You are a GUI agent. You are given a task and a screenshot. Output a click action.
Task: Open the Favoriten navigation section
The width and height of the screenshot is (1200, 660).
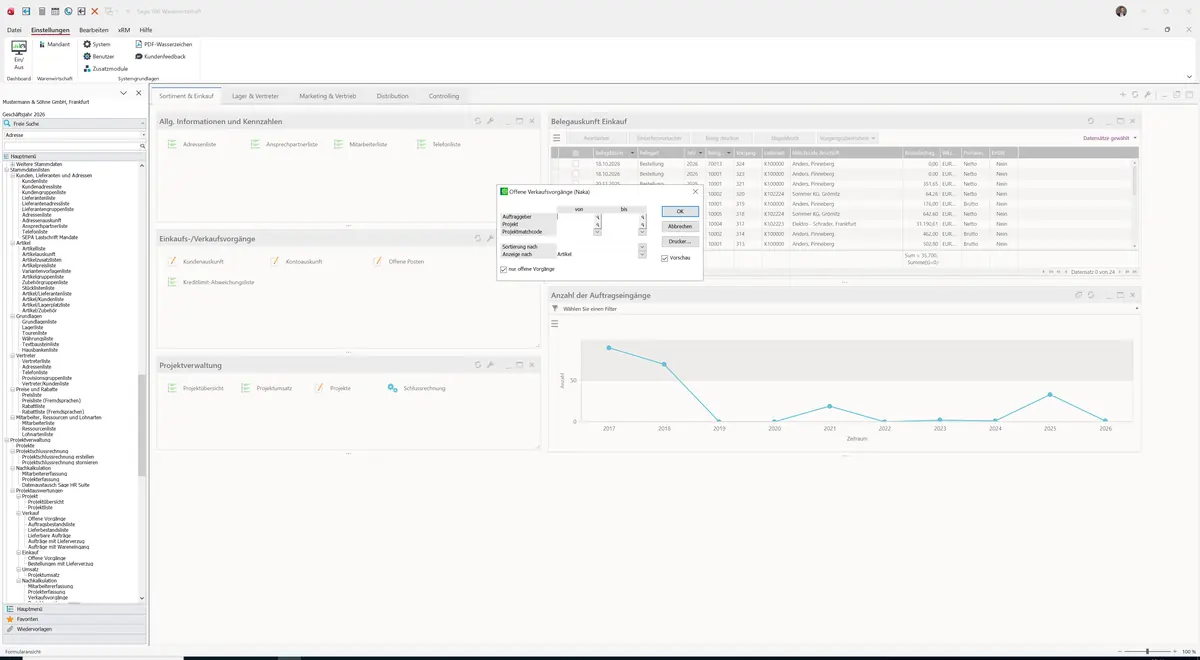73,619
